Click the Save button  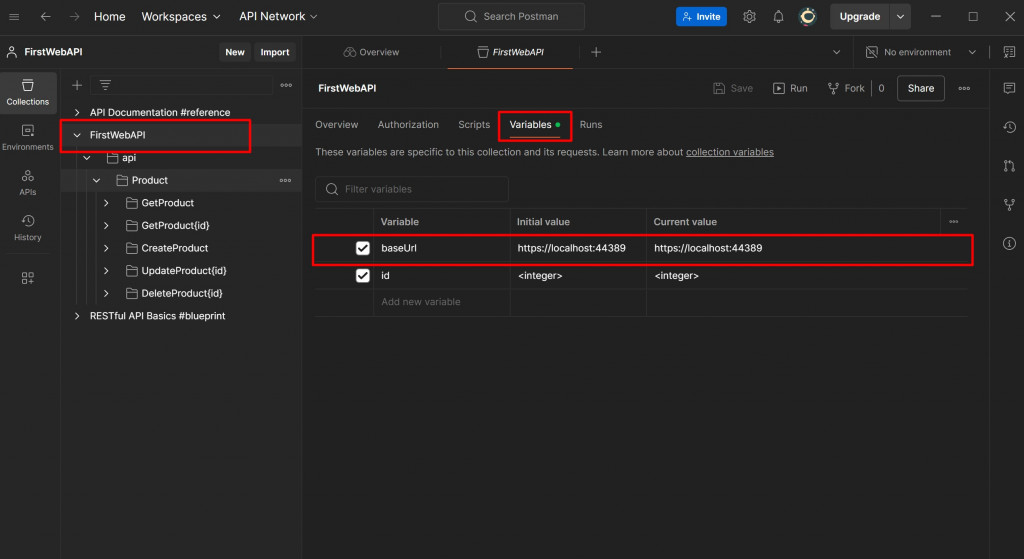point(733,88)
